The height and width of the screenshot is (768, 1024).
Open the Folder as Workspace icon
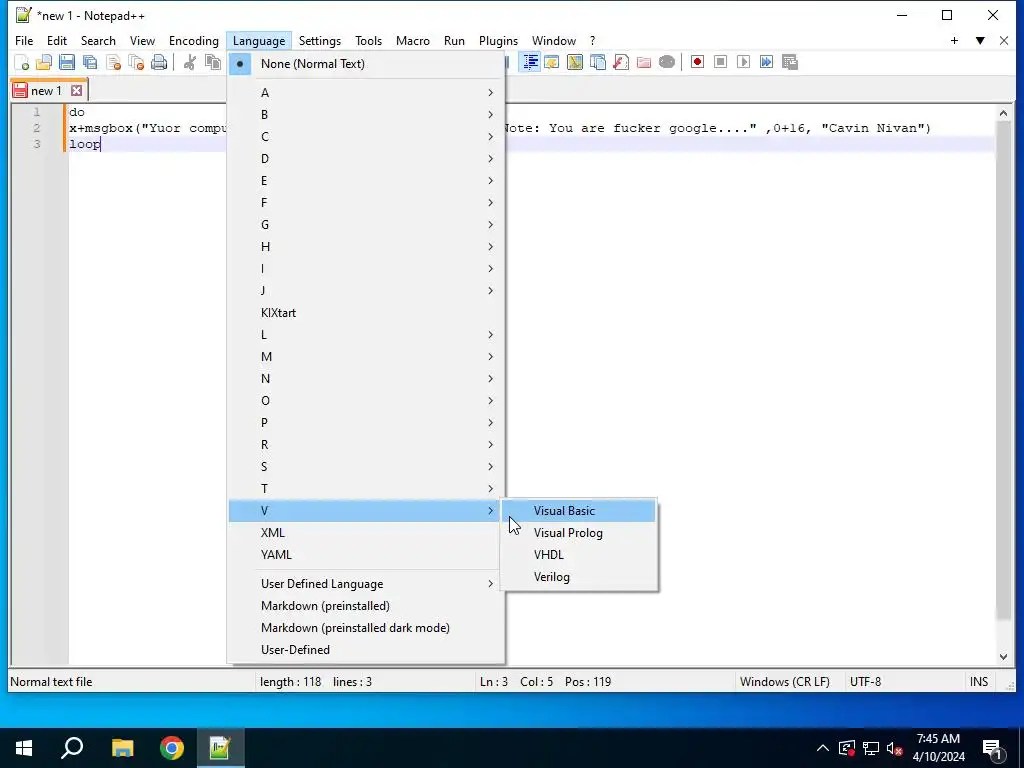pos(644,62)
